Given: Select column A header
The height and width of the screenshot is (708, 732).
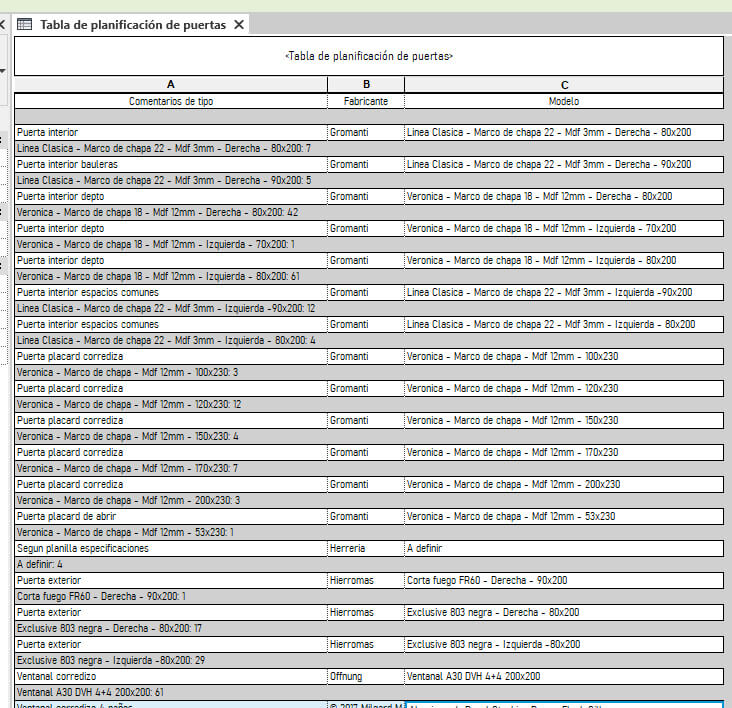Looking at the screenshot, I should (x=171, y=85).
